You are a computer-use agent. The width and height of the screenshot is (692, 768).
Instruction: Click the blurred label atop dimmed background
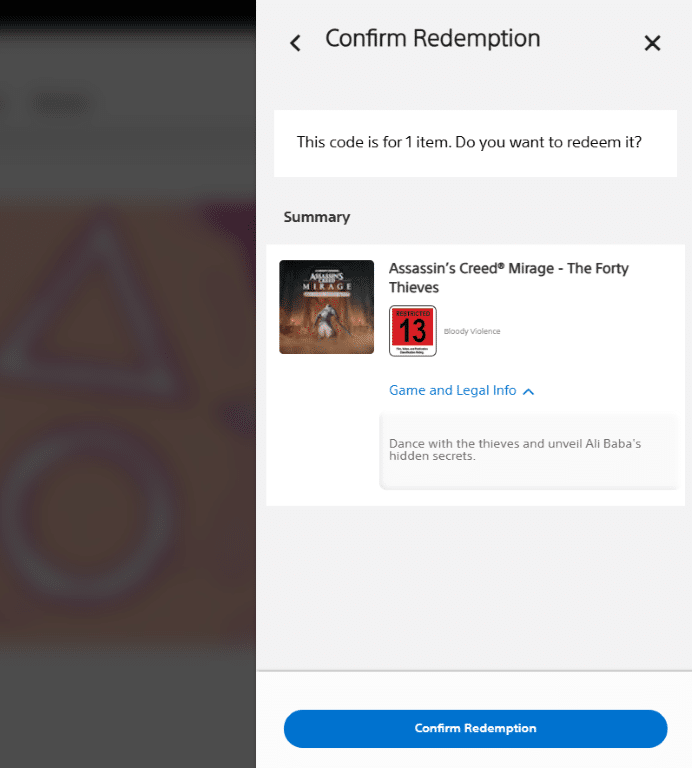(61, 104)
